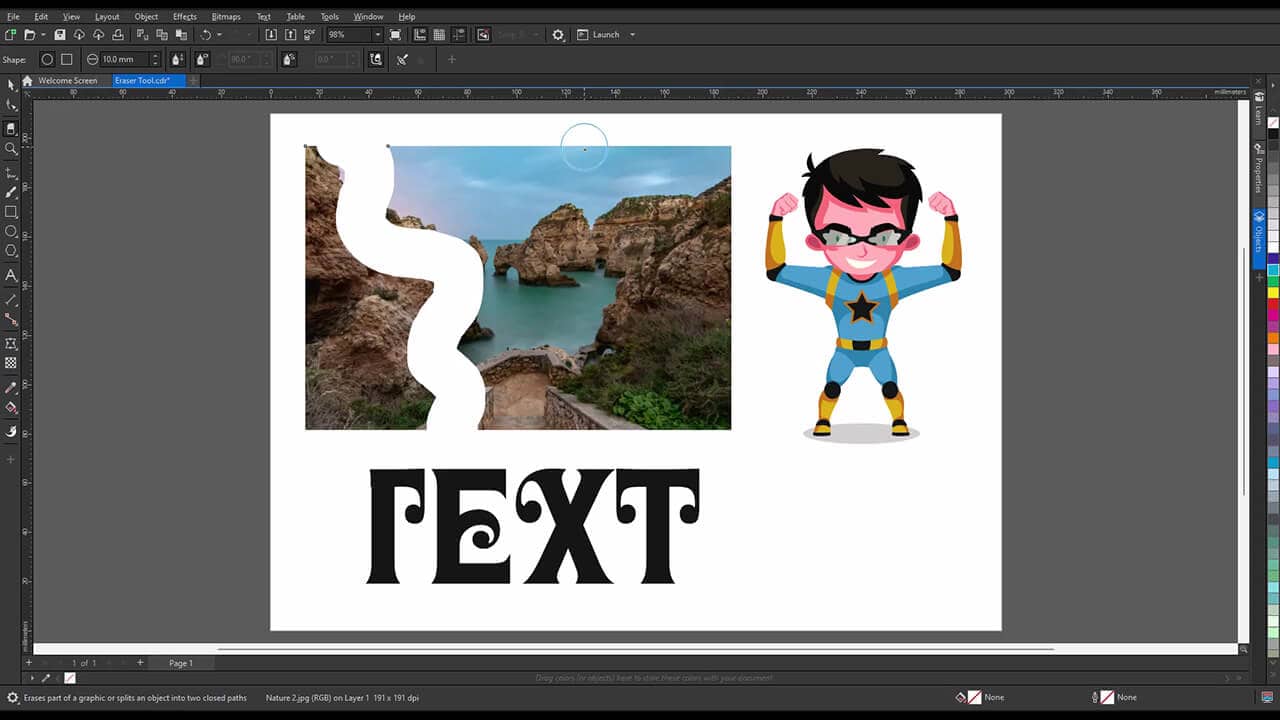Click the Full-screen preview icon
Viewport: 1280px width, 720px height.
(395, 34)
